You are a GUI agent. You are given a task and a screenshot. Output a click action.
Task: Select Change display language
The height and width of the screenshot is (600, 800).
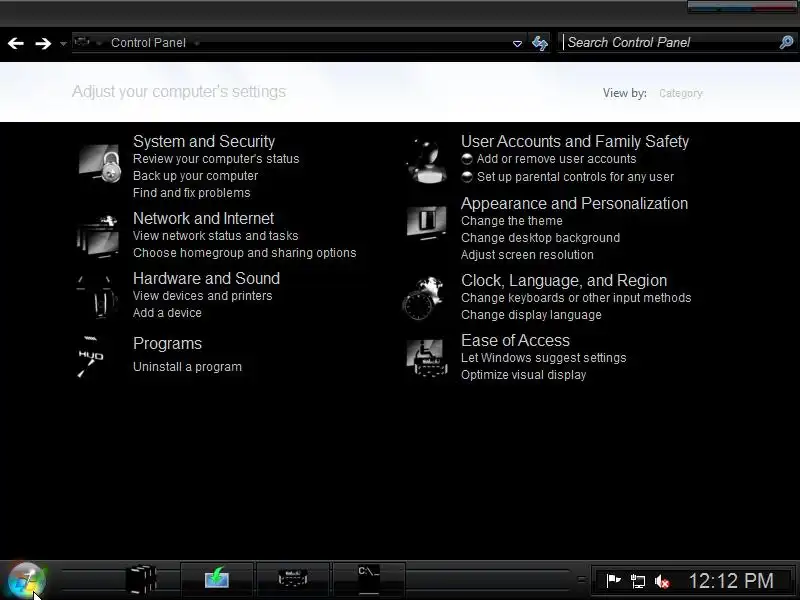[532, 315]
